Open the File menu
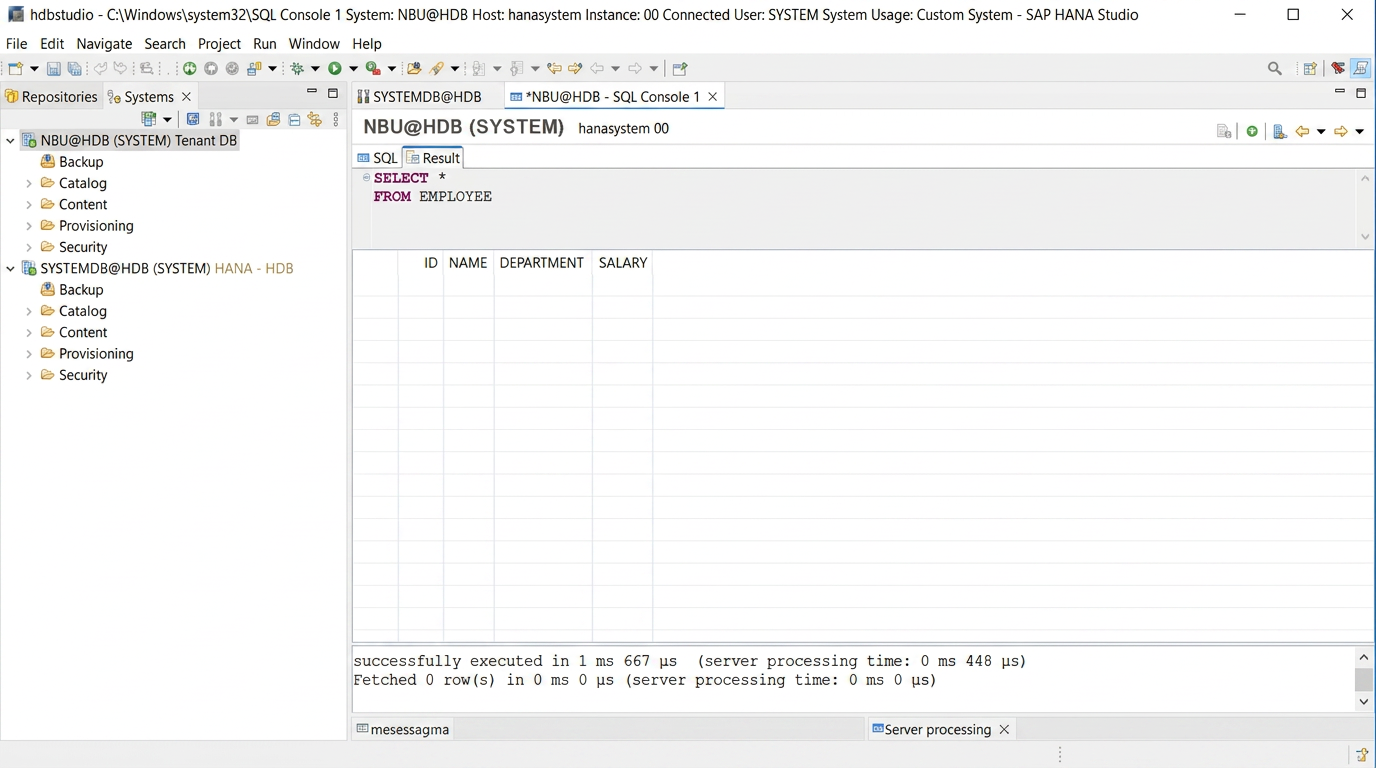 (17, 44)
